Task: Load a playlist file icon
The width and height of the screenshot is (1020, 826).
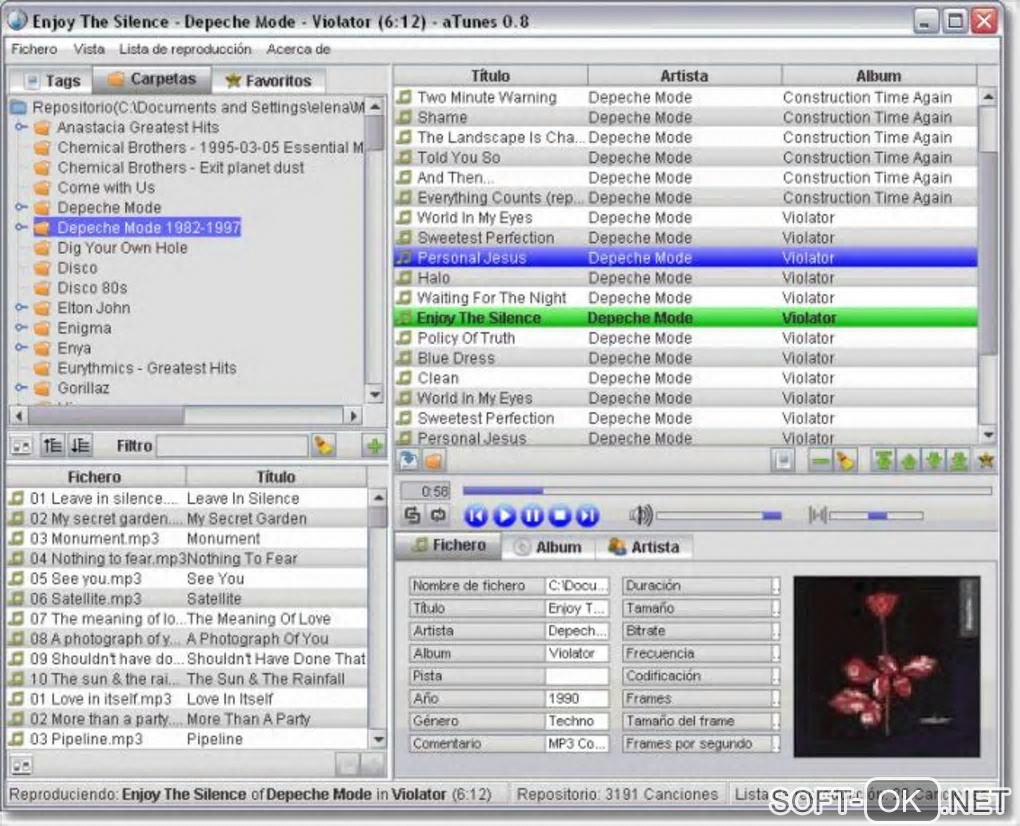Action: (x=409, y=460)
